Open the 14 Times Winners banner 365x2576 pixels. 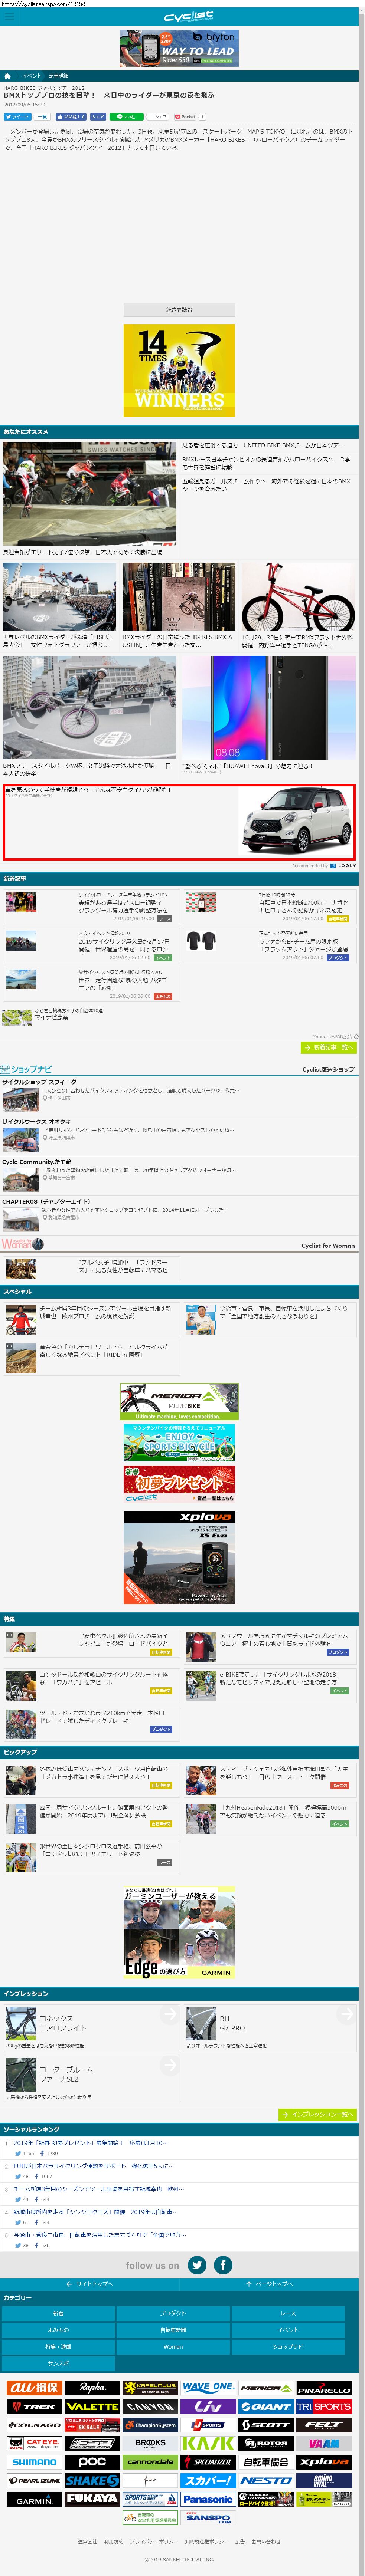179,370
